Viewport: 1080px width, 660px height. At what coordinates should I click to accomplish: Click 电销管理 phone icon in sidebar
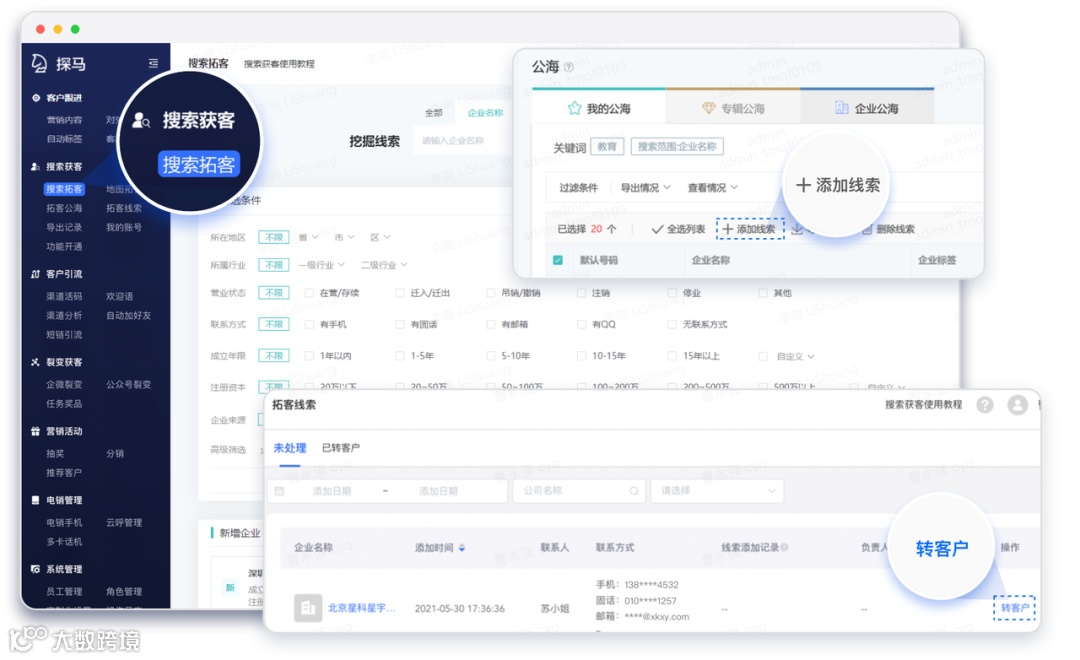pos(36,500)
